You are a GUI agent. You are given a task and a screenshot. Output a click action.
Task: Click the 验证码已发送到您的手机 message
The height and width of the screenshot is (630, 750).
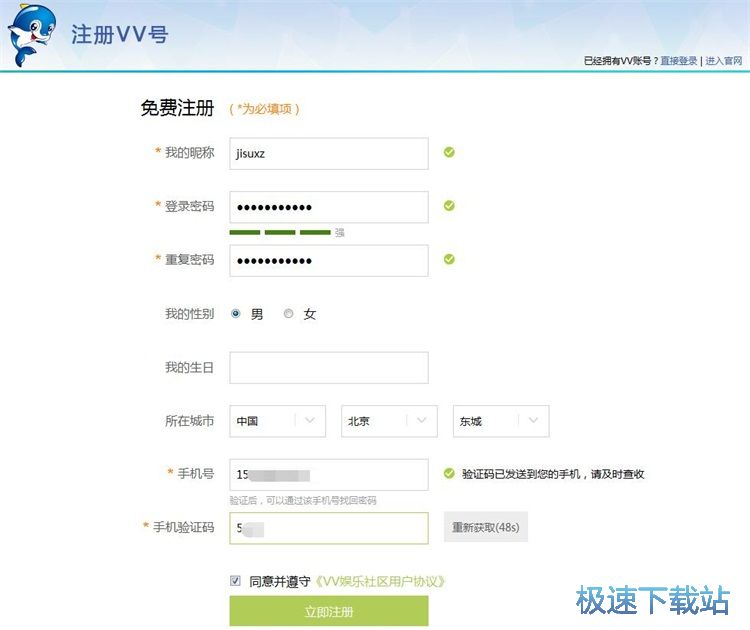click(553, 474)
